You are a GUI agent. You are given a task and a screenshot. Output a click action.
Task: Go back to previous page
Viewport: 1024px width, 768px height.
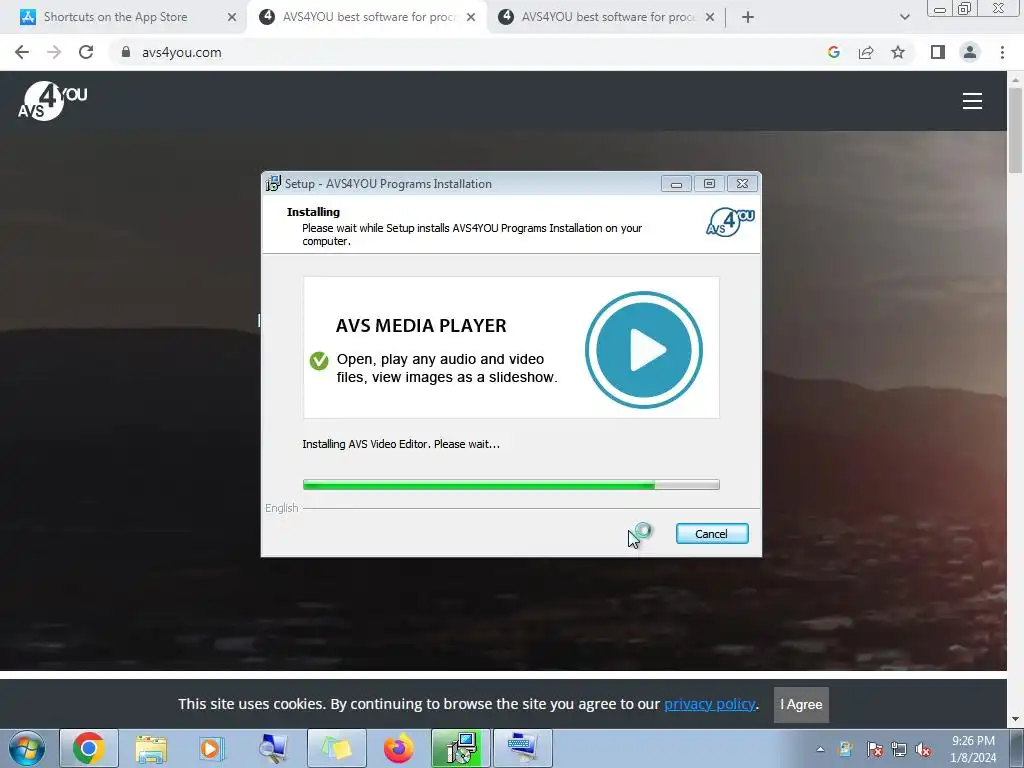pos(22,52)
